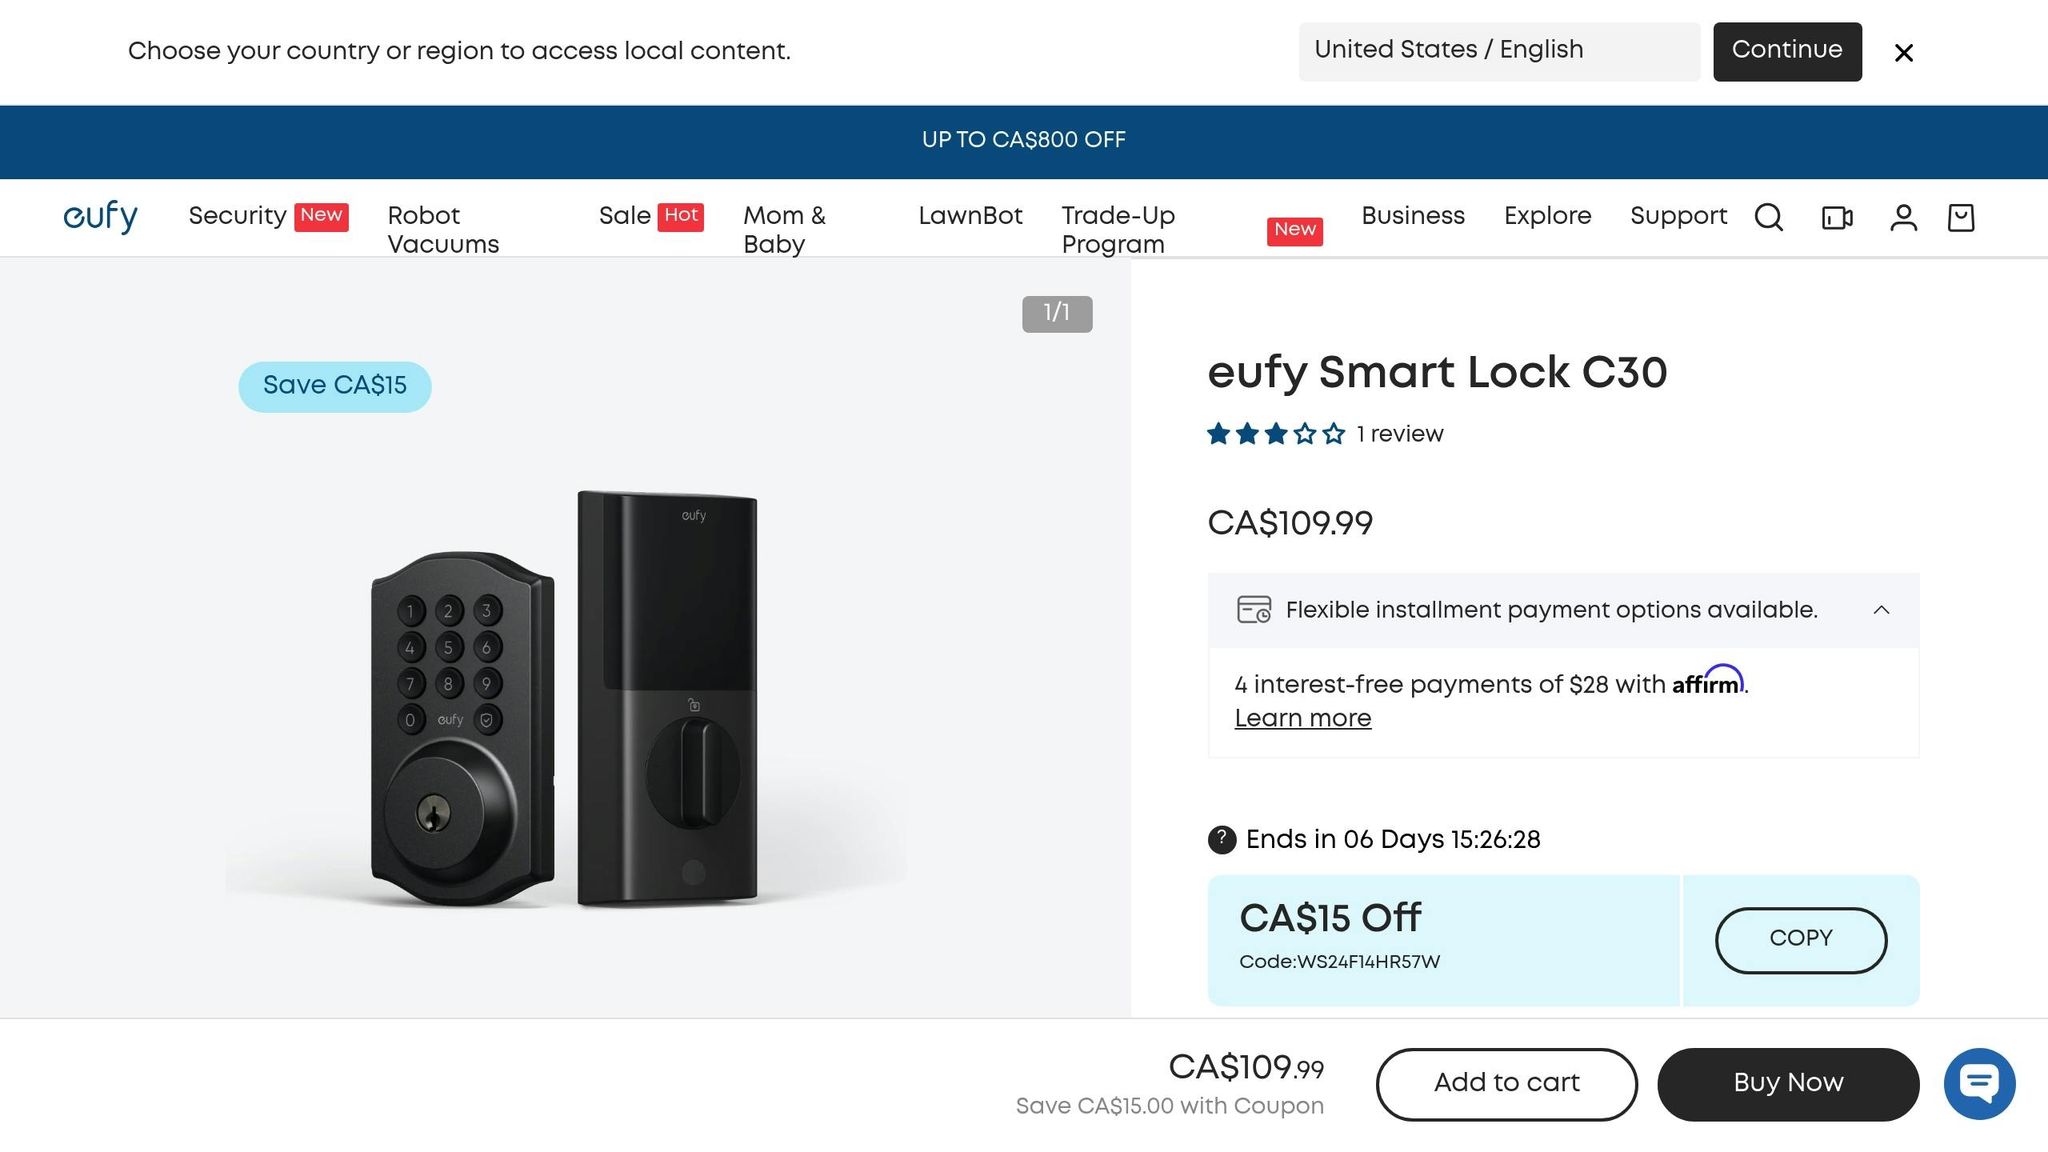Dismiss the country selection banner
2048x1152 pixels.
1904,52
